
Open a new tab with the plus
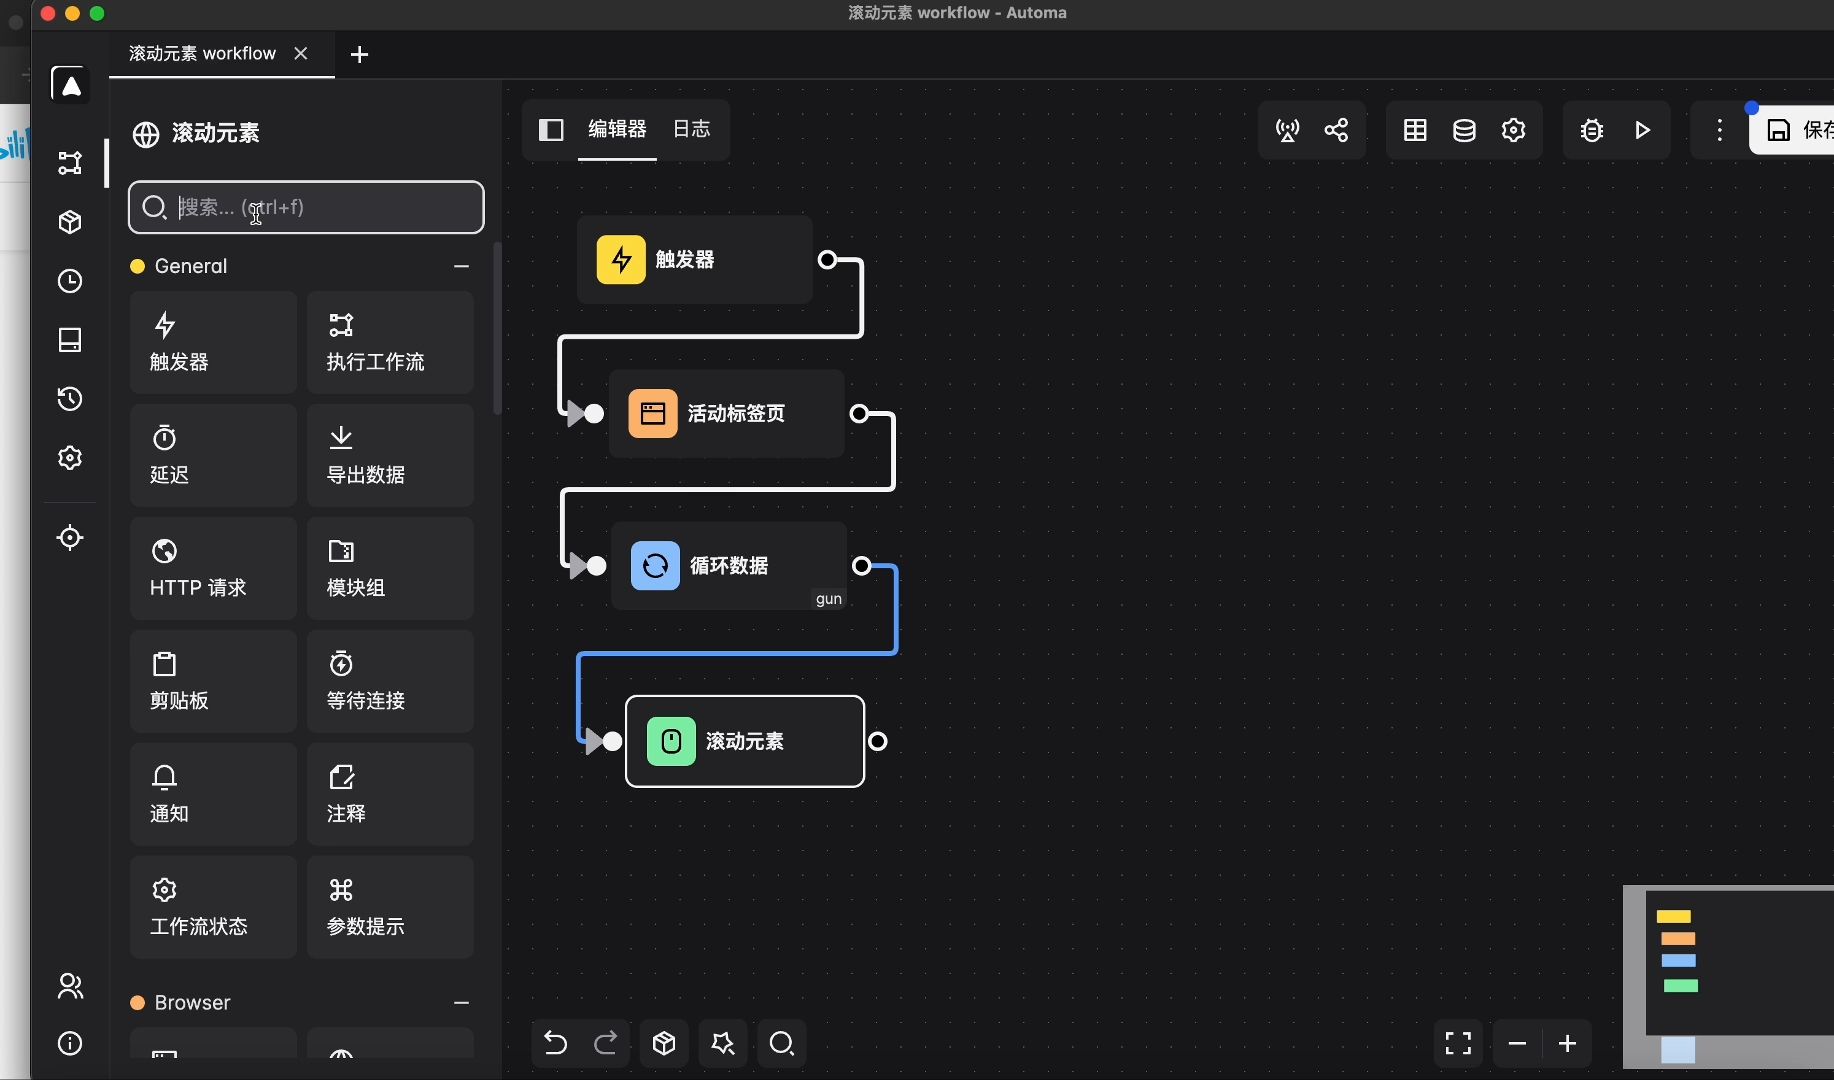point(359,55)
